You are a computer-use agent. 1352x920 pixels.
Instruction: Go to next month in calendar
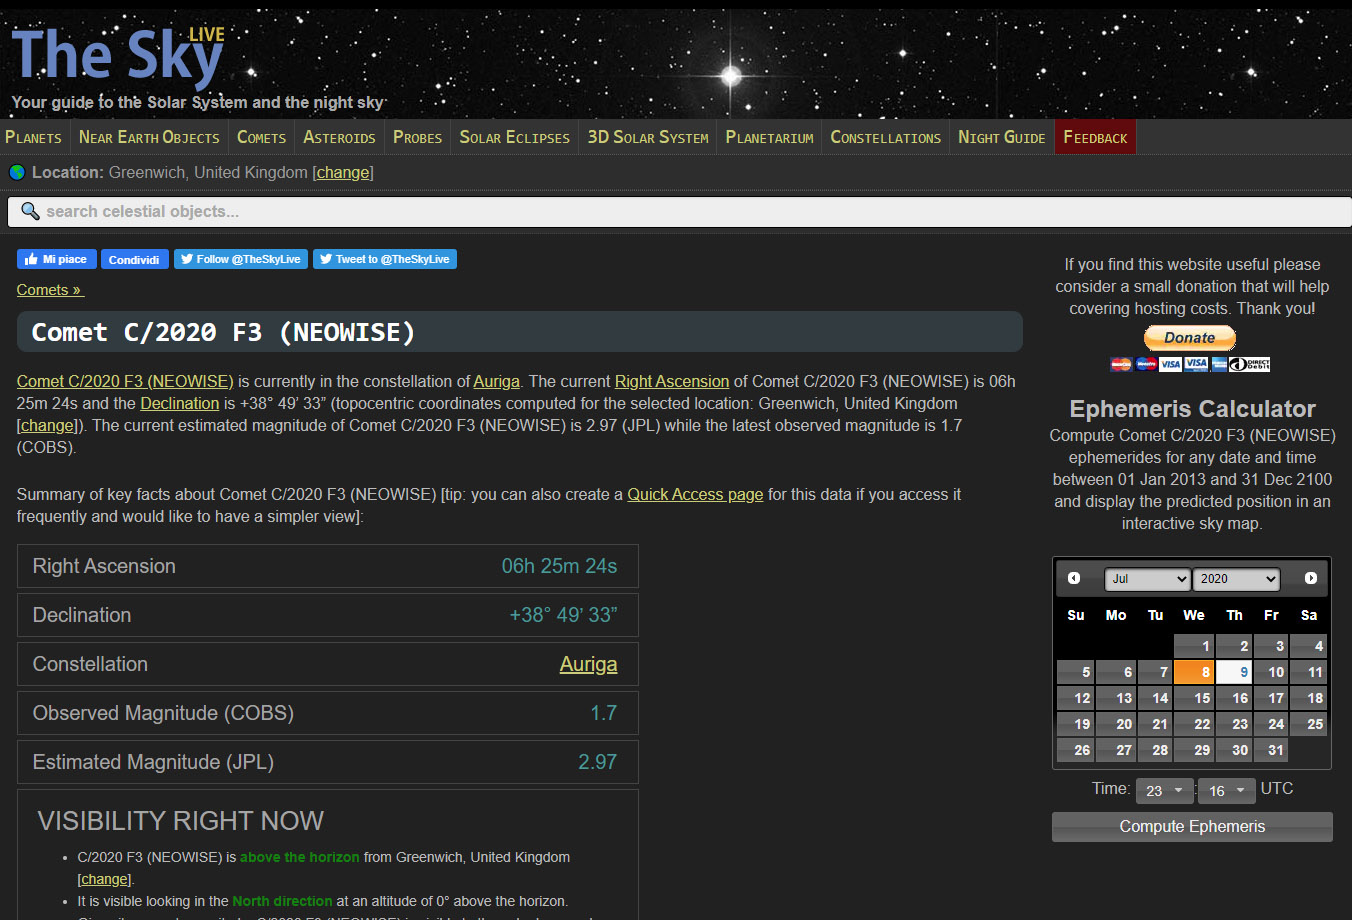coord(1310,578)
